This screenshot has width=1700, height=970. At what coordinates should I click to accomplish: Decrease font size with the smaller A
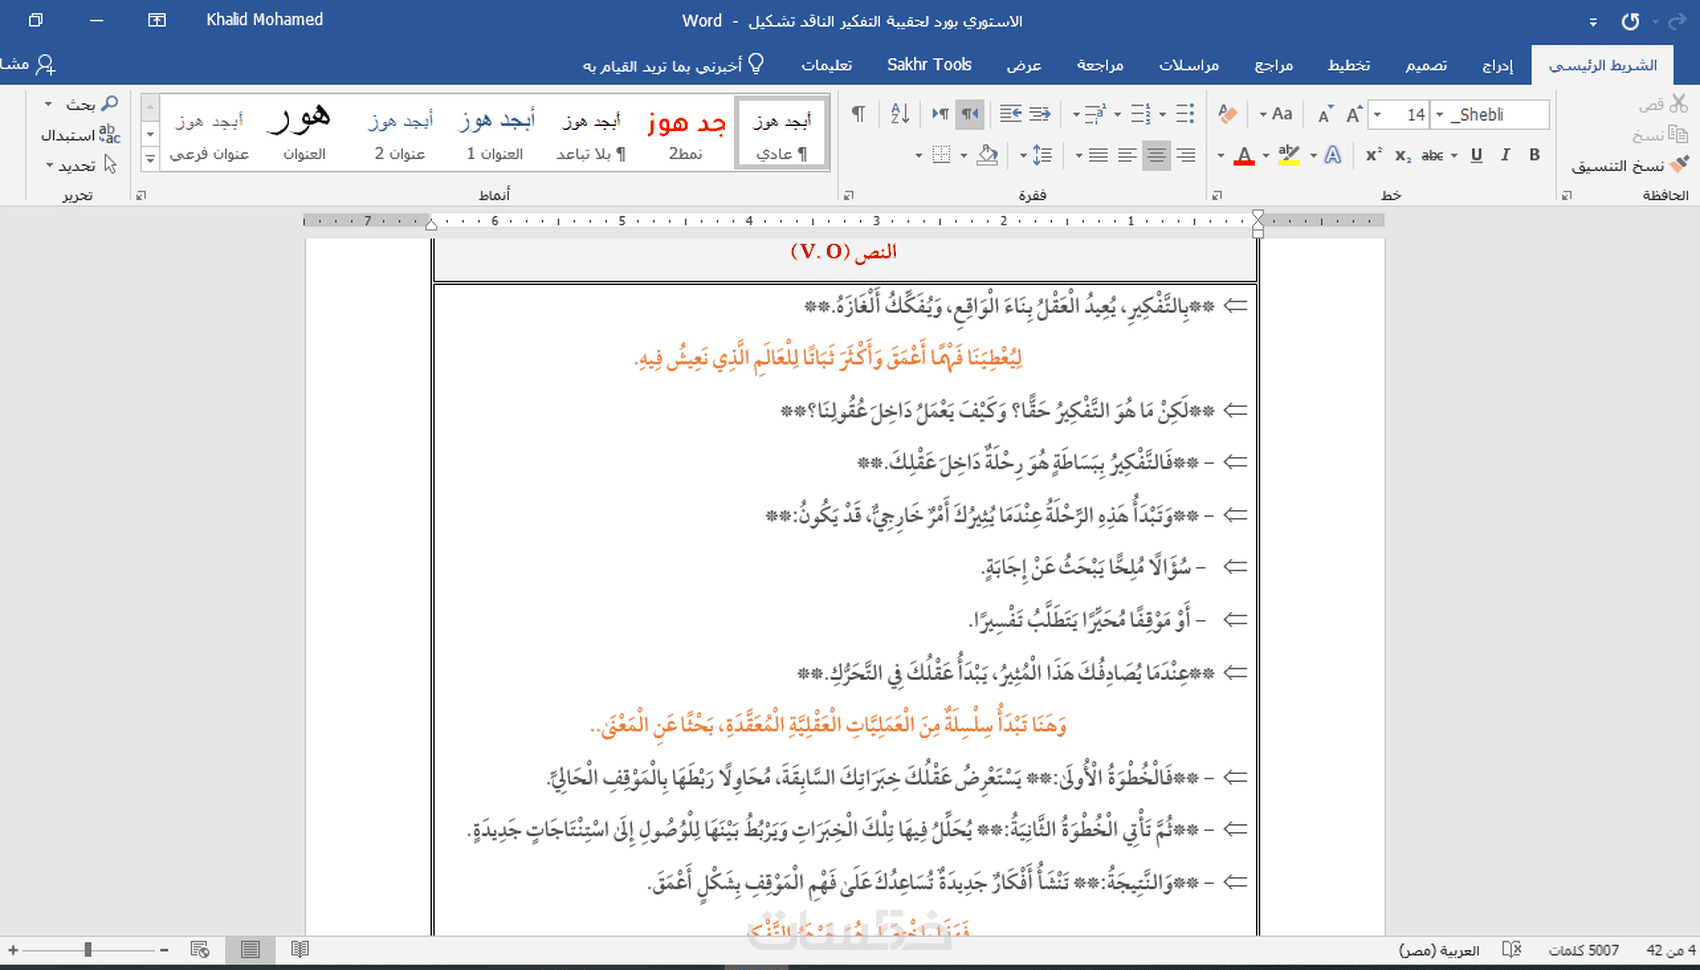click(x=1325, y=114)
